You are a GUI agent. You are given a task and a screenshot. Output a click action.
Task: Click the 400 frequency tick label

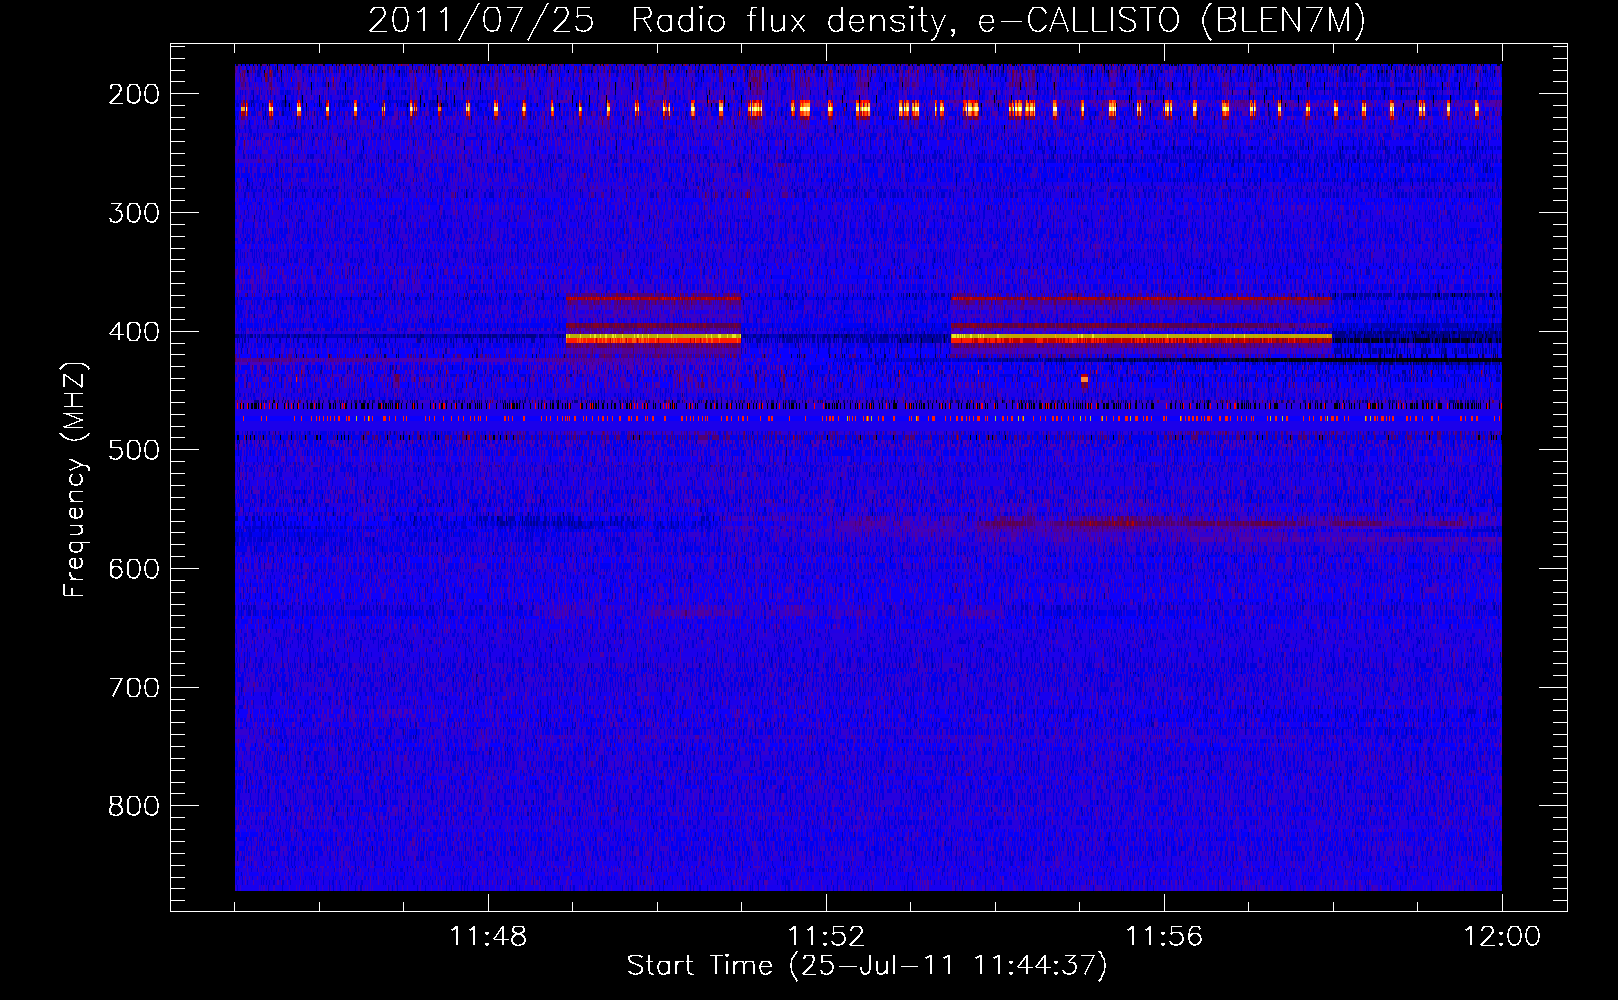coord(134,332)
